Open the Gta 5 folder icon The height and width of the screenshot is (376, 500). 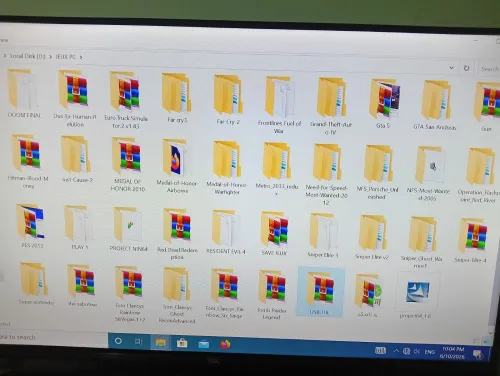click(x=384, y=99)
